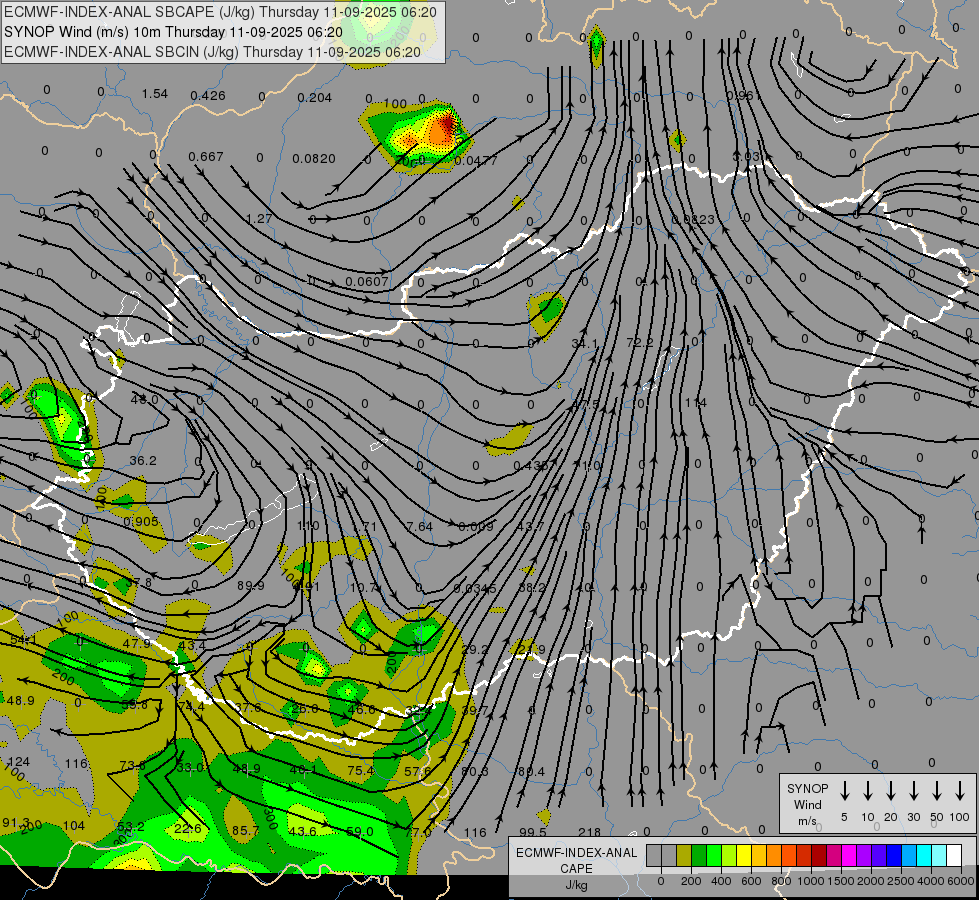Select the olive swatch in CAPE legend

pyautogui.click(x=684, y=855)
